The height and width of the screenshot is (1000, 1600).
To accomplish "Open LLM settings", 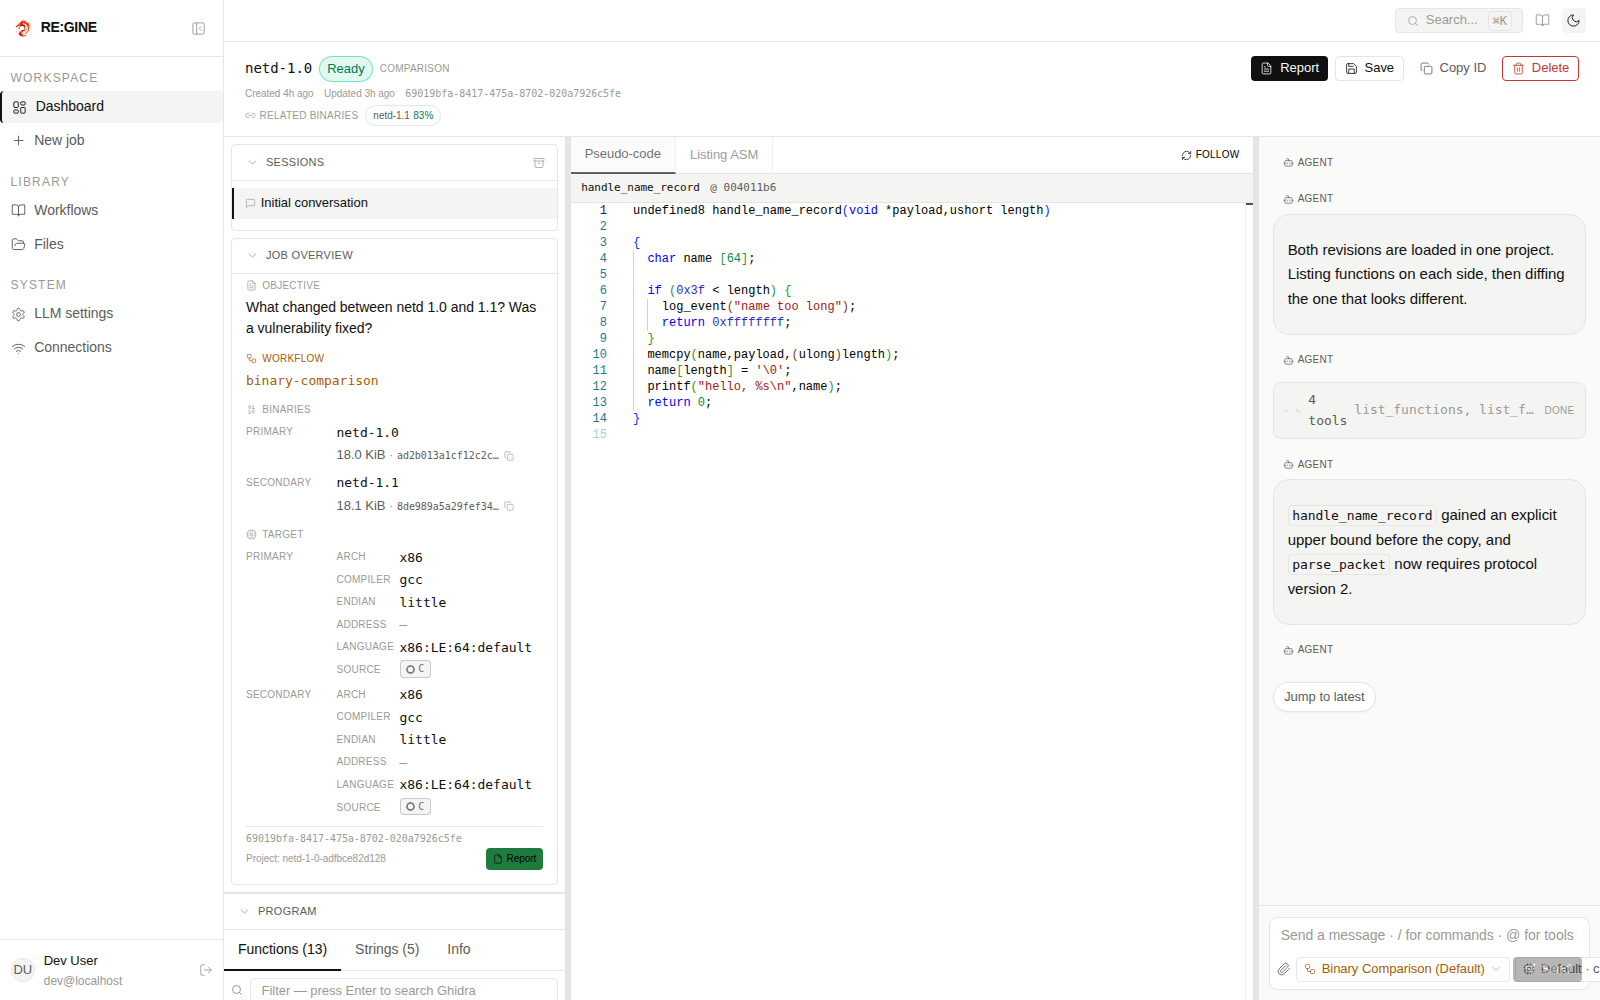I will pos(111,313).
